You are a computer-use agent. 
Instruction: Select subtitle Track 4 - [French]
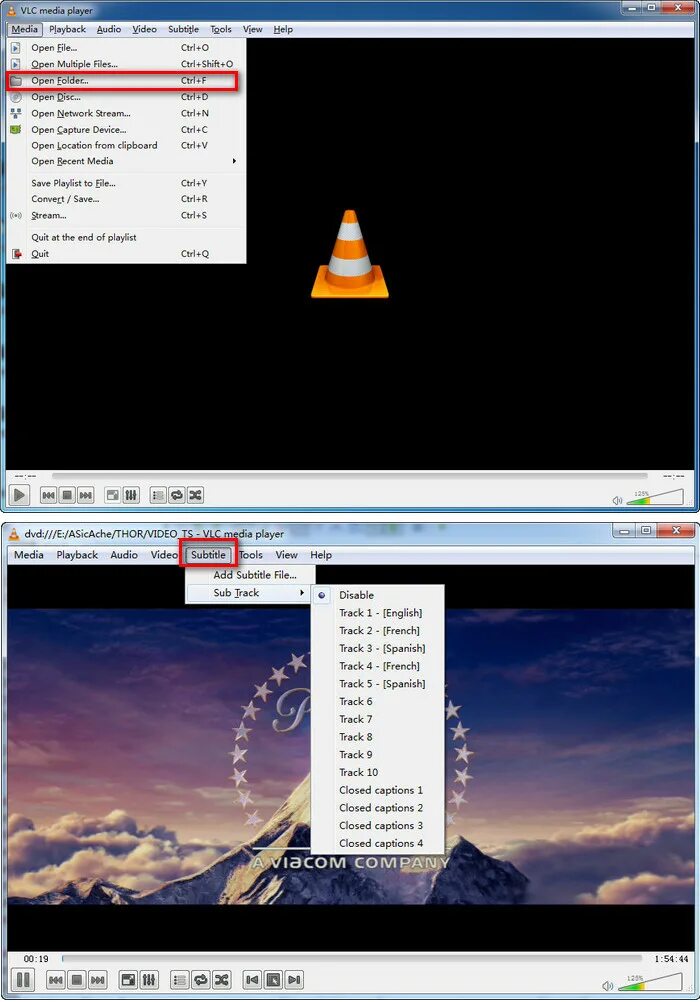point(378,666)
